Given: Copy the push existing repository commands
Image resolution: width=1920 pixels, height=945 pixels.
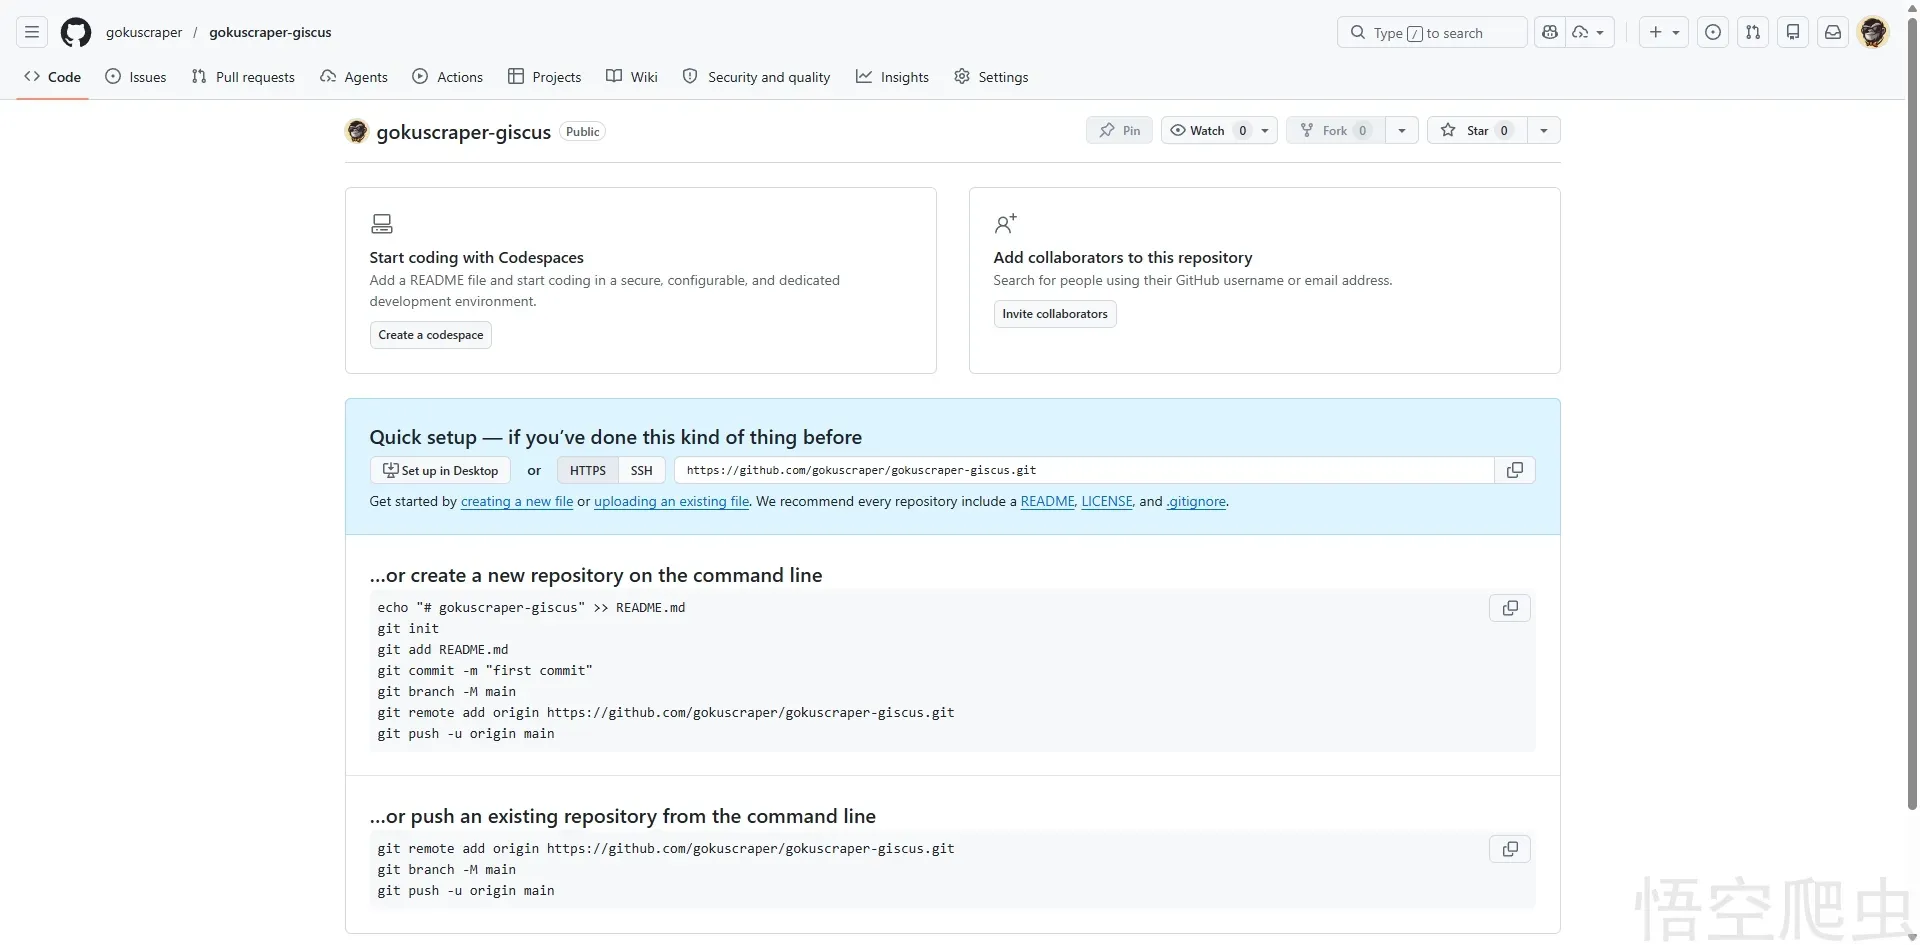Looking at the screenshot, I should click(x=1509, y=849).
